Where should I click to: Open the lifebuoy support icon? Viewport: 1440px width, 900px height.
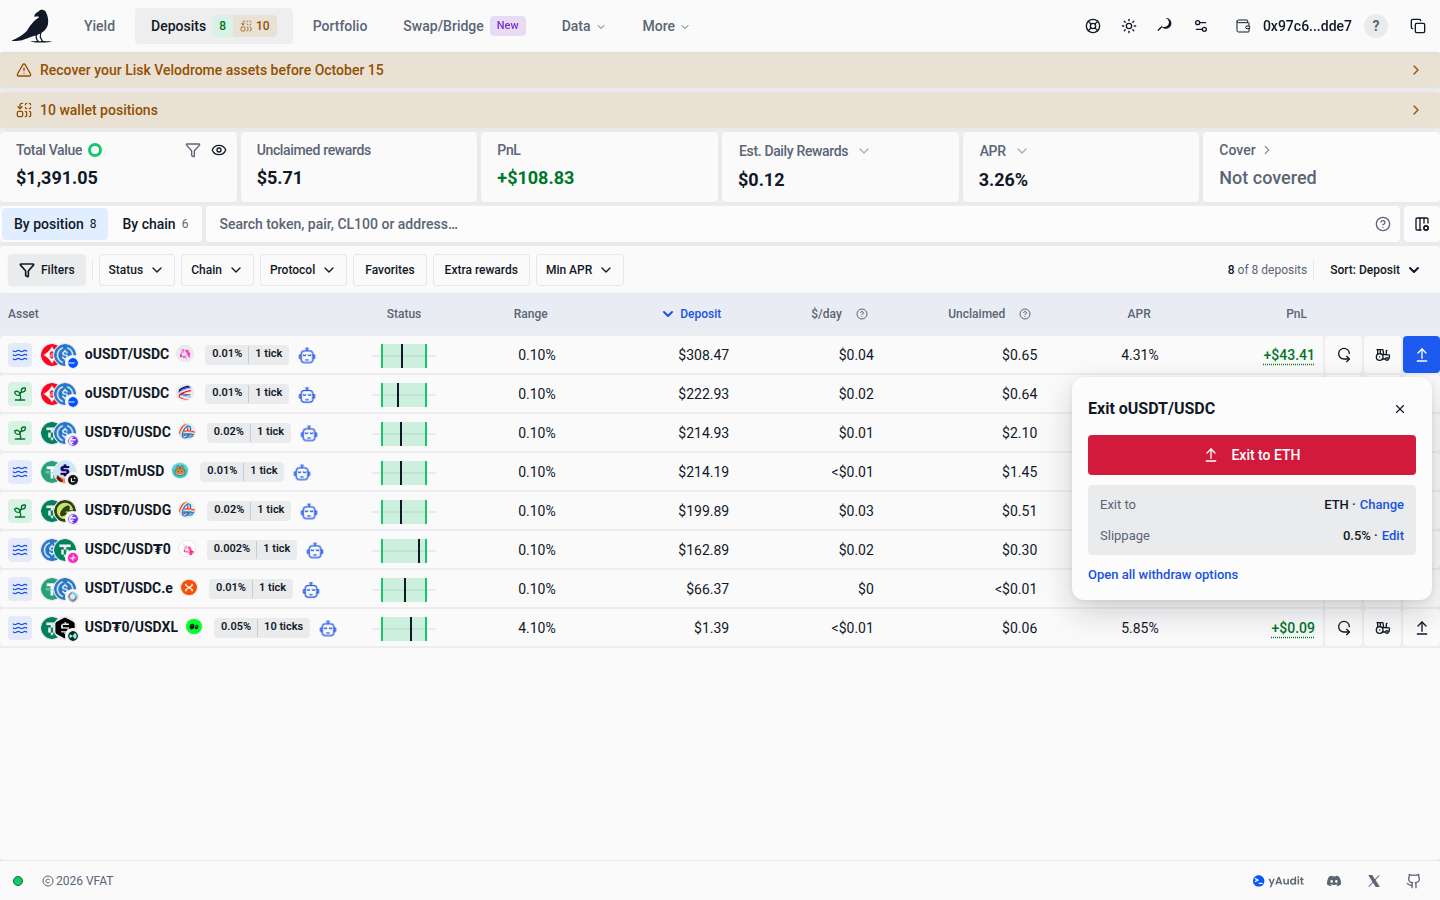(x=1093, y=26)
